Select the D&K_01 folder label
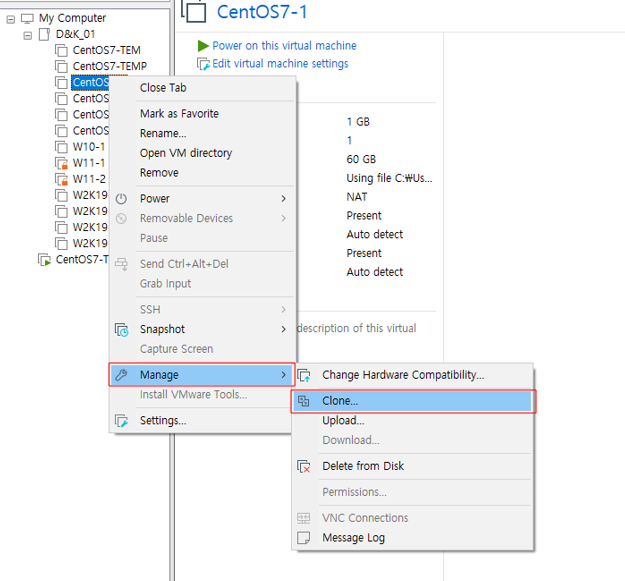 tap(75, 34)
